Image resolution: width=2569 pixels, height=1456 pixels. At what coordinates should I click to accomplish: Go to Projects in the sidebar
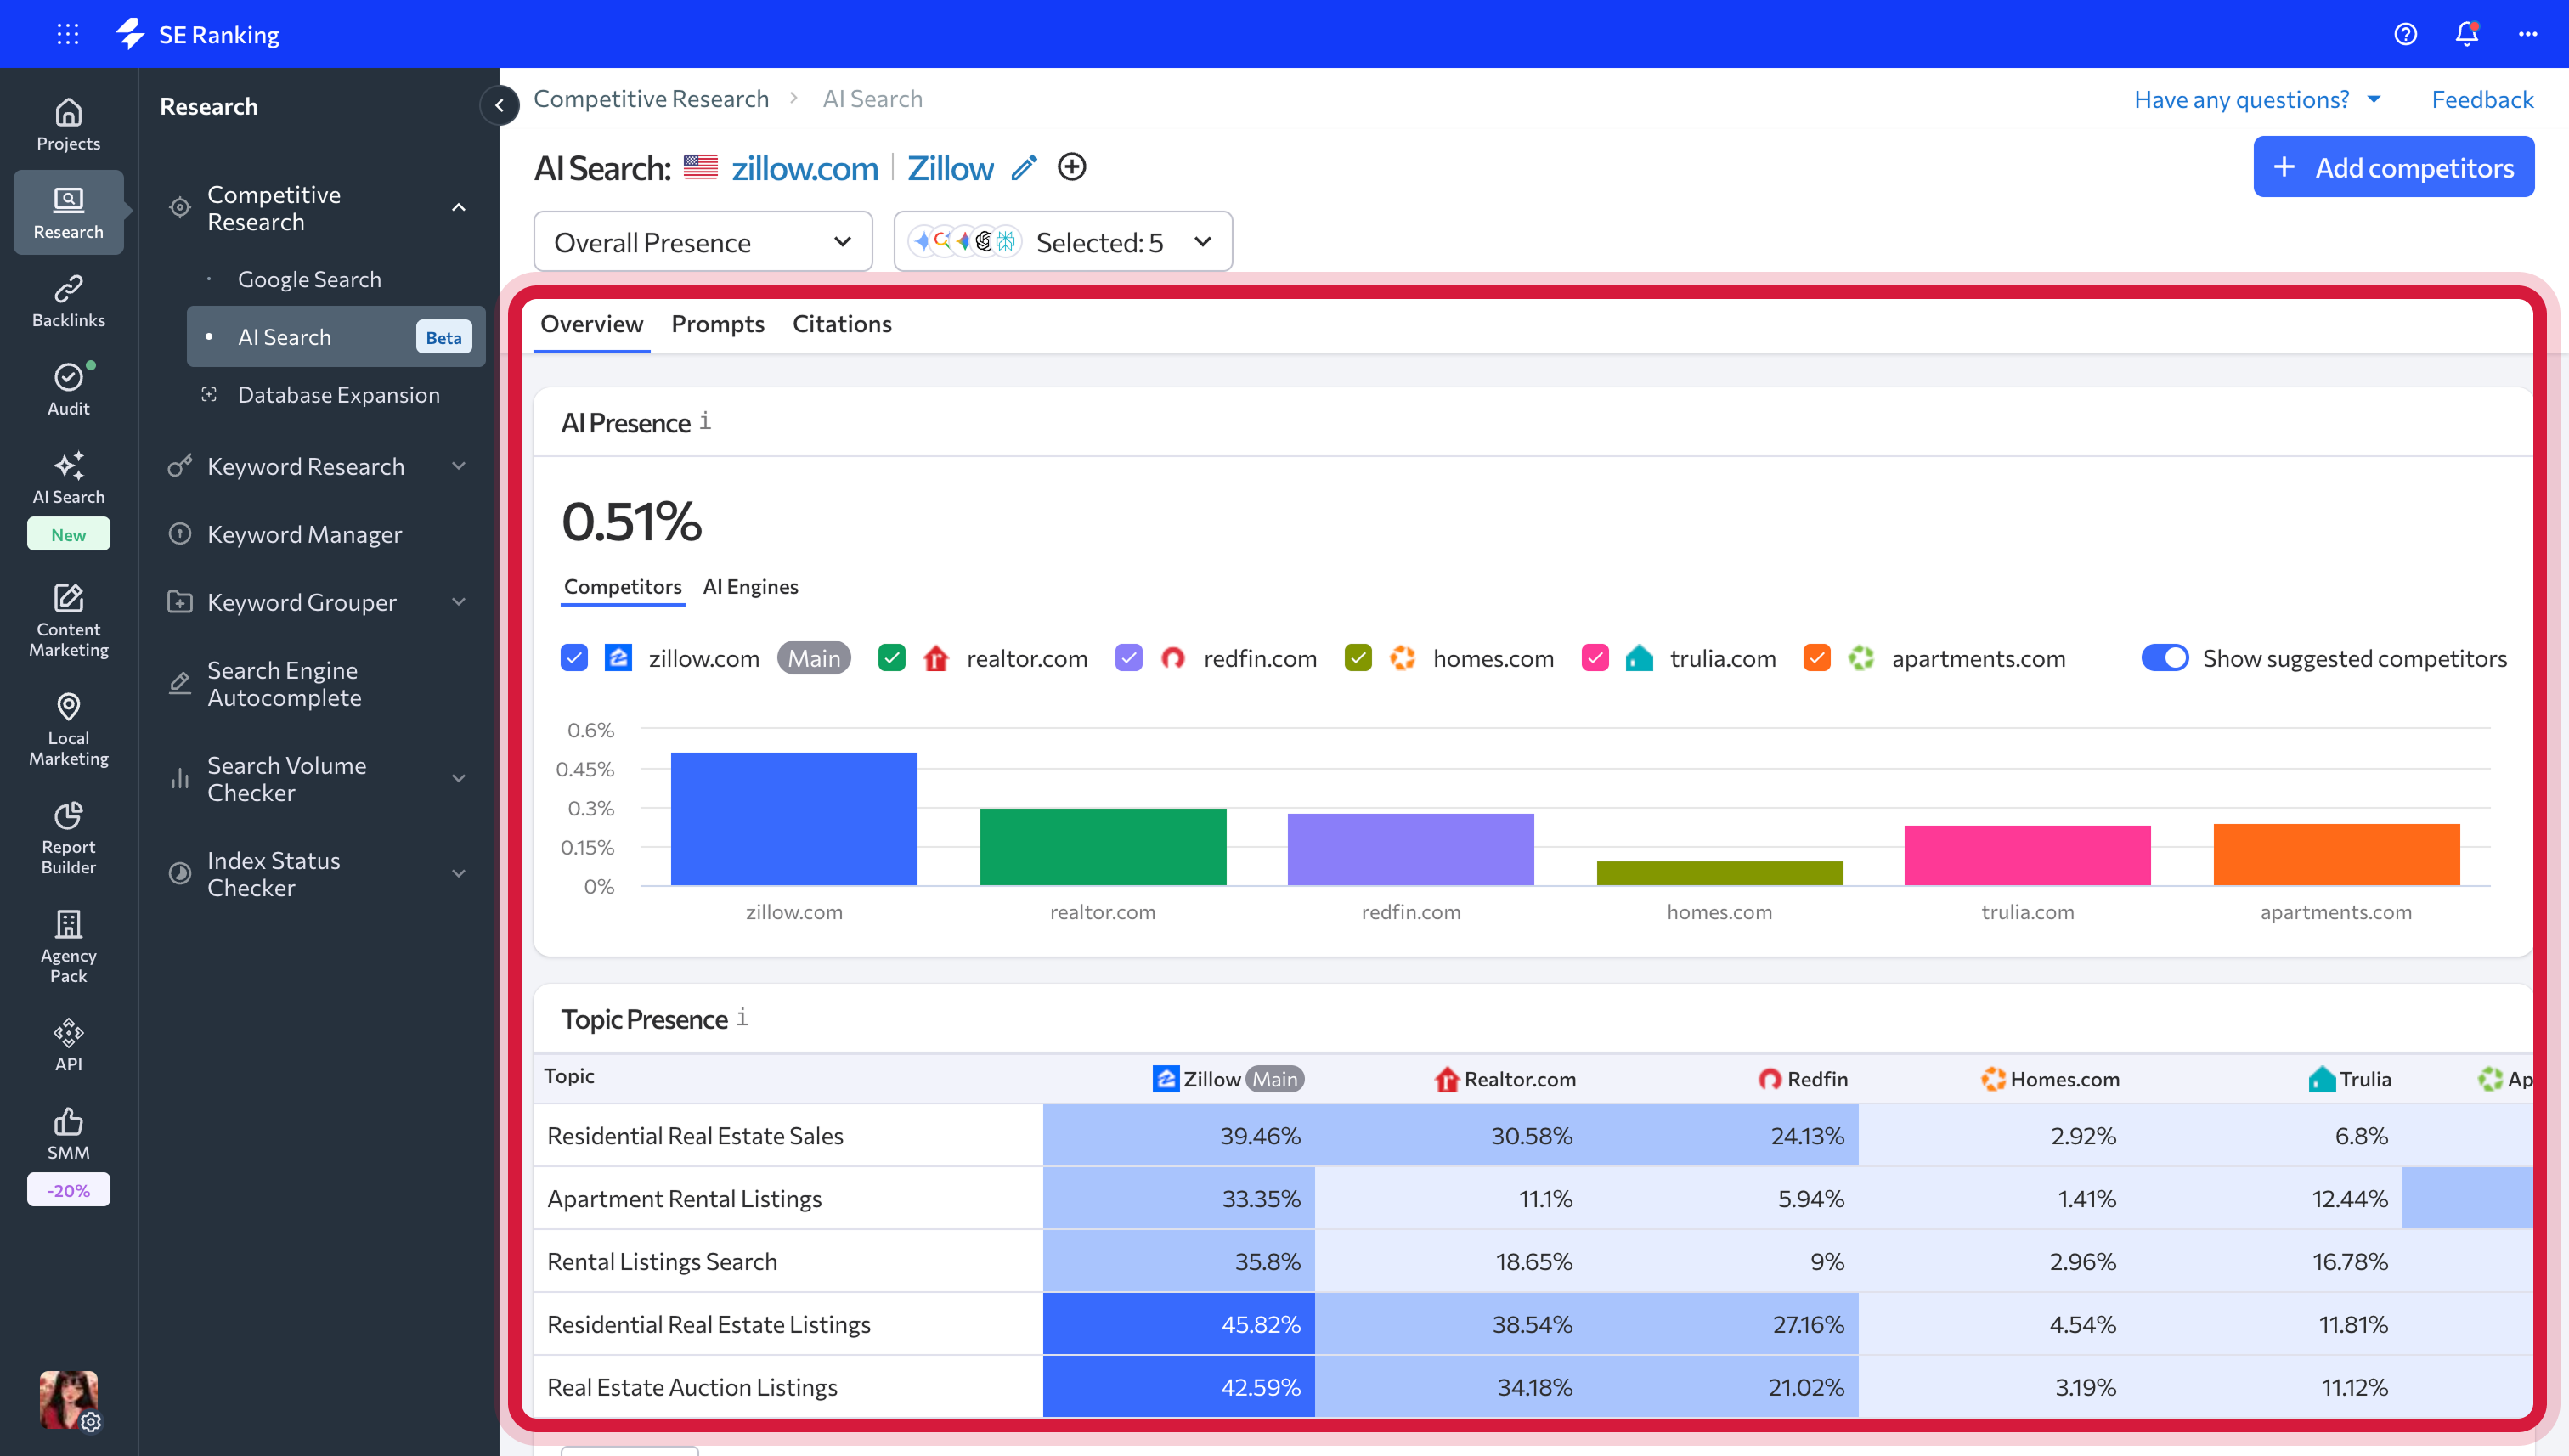tap(68, 124)
